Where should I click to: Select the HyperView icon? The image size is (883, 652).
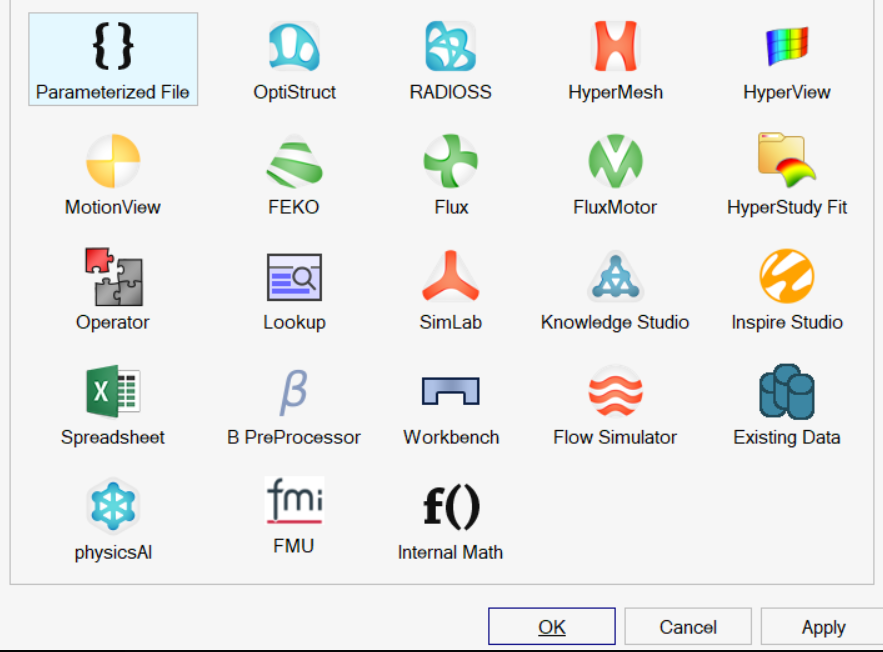pos(787,46)
